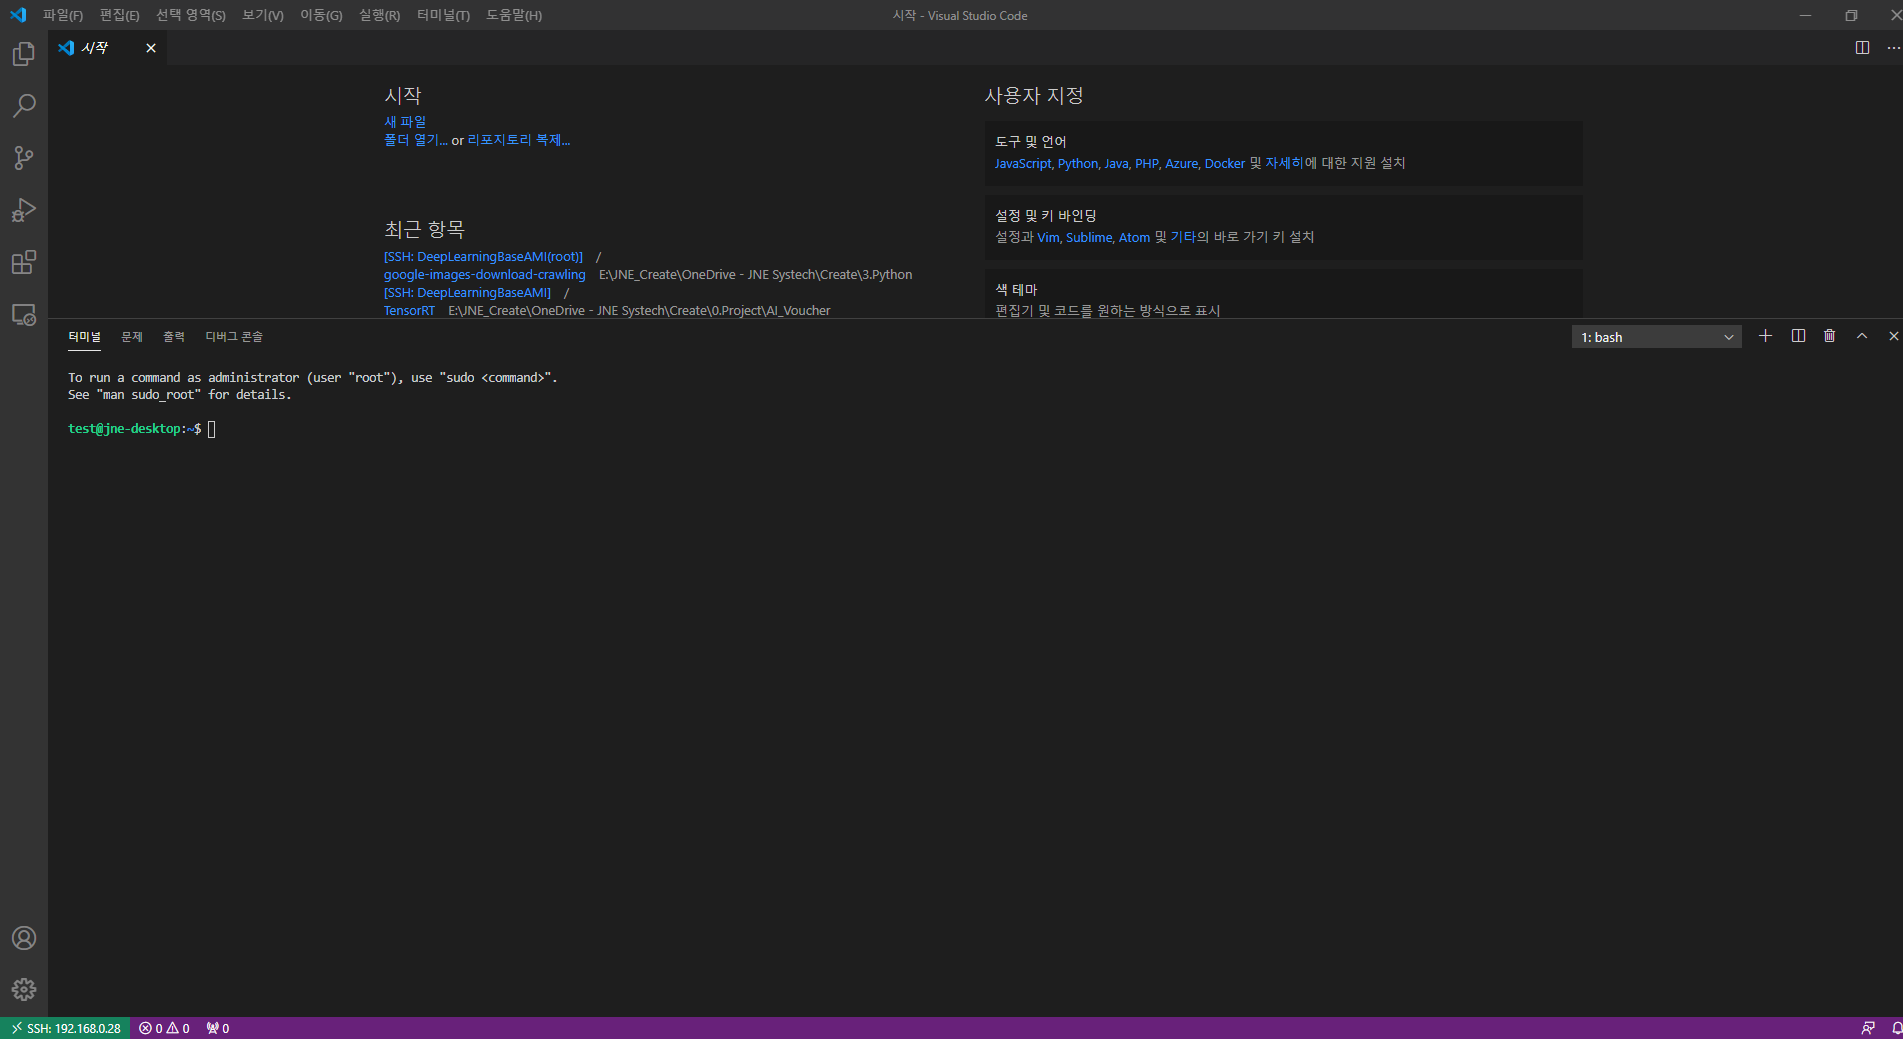The width and height of the screenshot is (1903, 1039).
Task: Focus the terminal prompt test@jne-desktop
Action: pos(134,429)
